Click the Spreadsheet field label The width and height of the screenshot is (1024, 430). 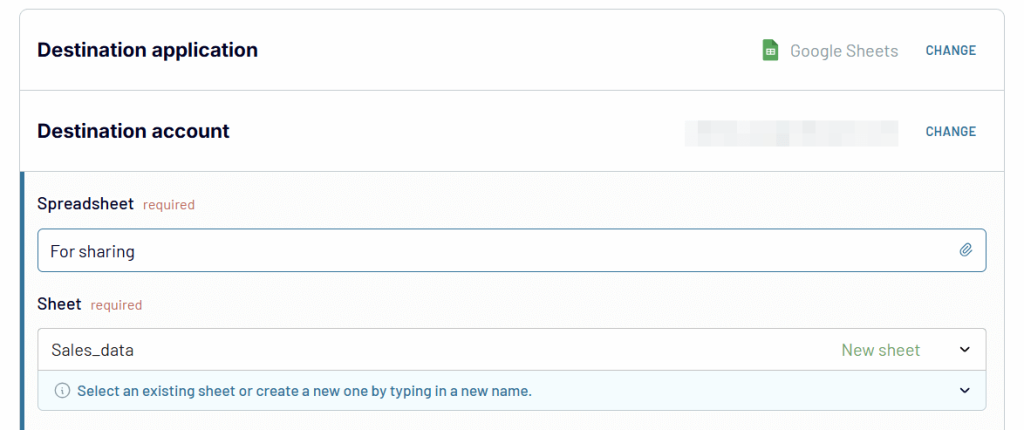pos(86,203)
